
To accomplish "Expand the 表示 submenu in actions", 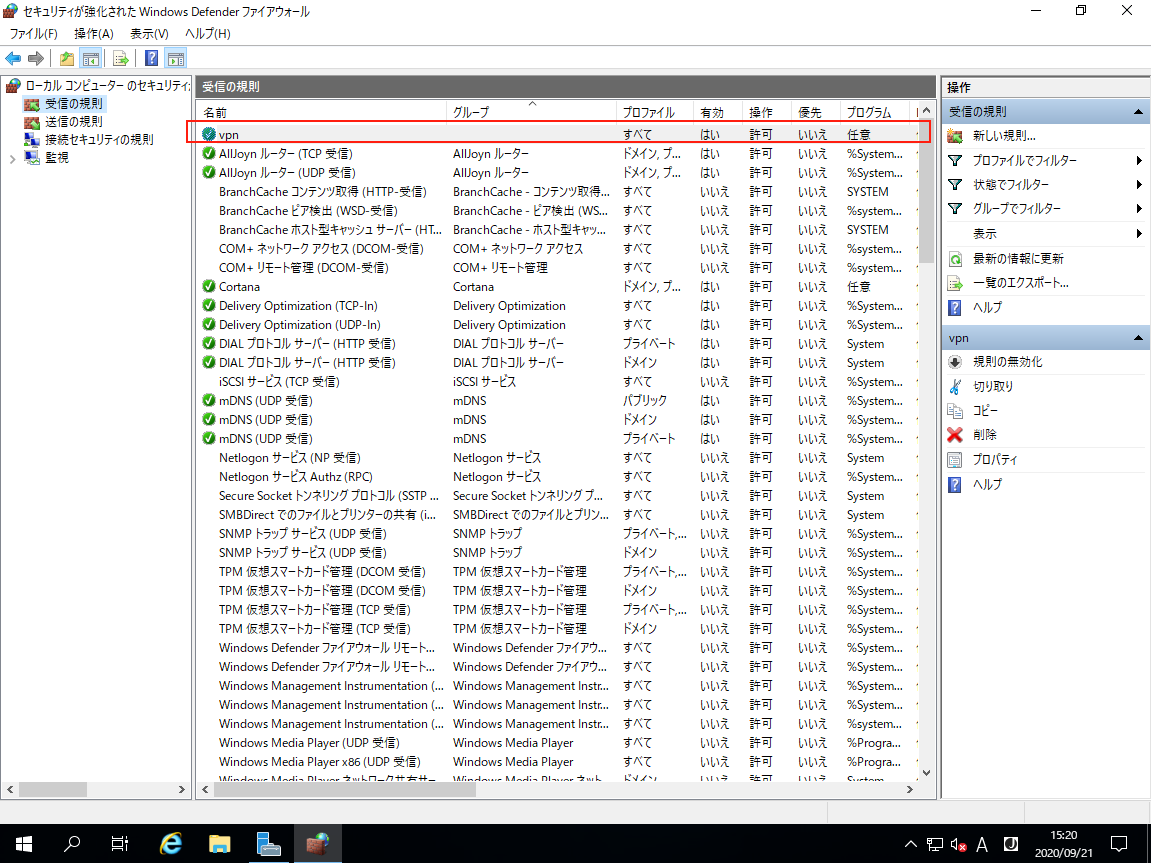I will 1139,233.
